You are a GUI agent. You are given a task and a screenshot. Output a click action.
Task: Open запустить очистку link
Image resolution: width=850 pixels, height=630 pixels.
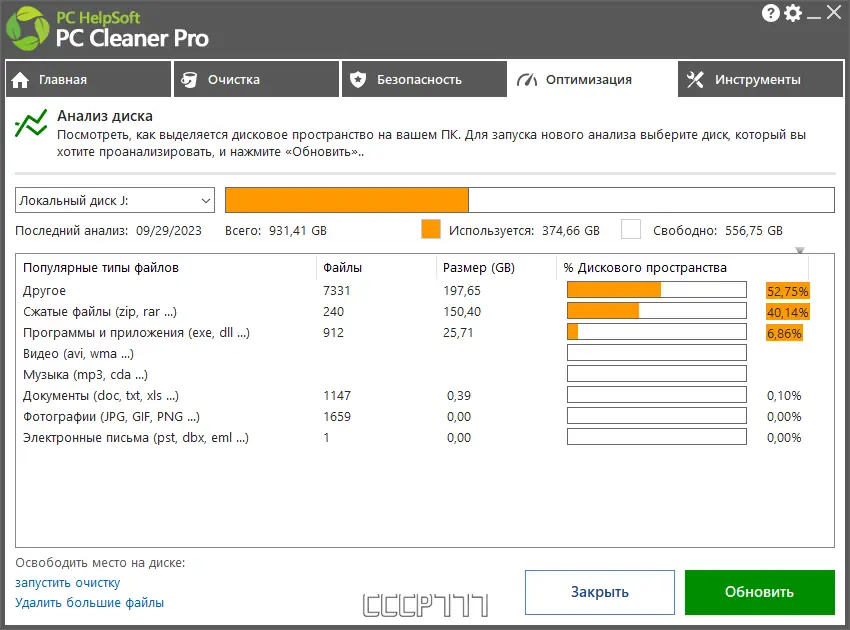pos(67,582)
